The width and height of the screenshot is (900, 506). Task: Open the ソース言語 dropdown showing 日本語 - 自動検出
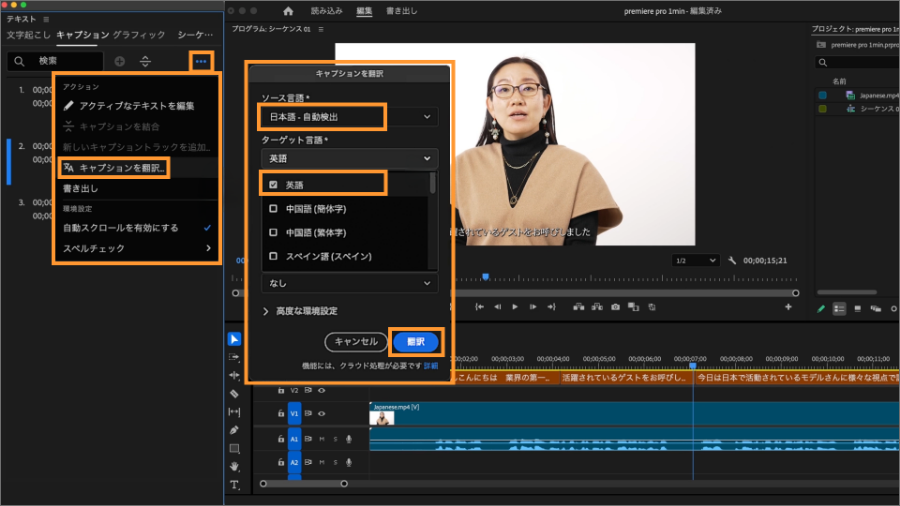click(349, 117)
